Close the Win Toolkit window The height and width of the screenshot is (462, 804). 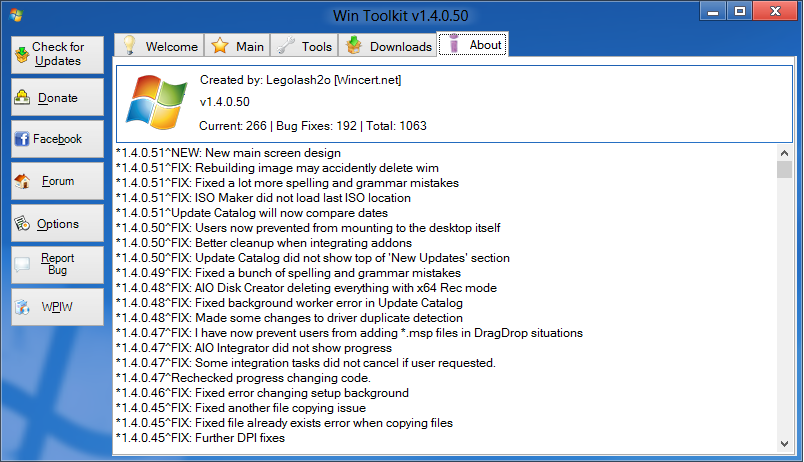(775, 11)
